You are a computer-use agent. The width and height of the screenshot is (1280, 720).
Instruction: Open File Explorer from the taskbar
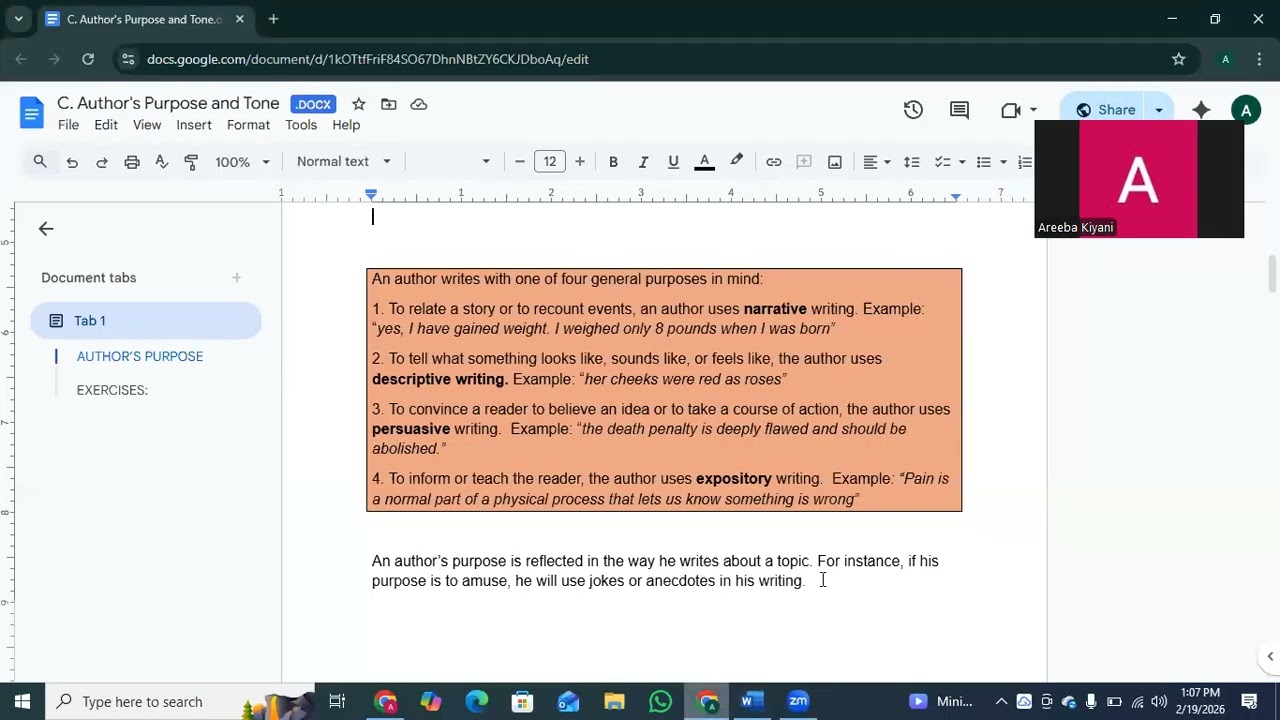click(614, 701)
